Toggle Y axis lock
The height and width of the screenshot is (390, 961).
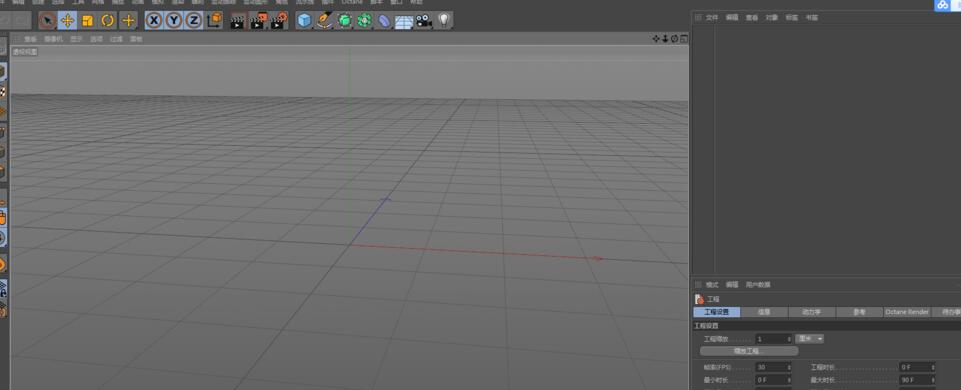(174, 20)
